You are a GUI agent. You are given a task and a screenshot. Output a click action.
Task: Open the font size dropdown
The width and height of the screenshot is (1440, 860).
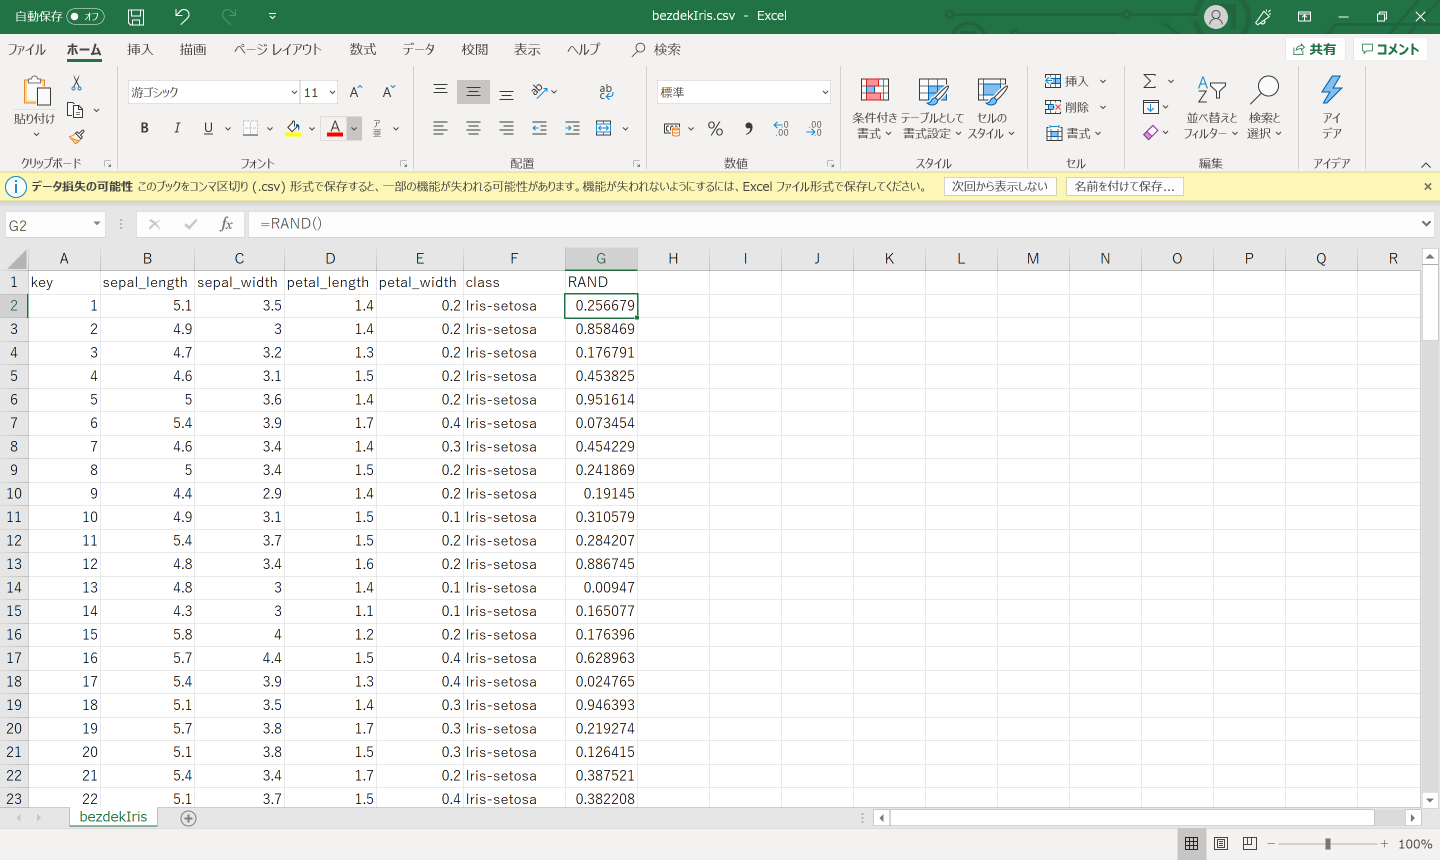pos(332,92)
